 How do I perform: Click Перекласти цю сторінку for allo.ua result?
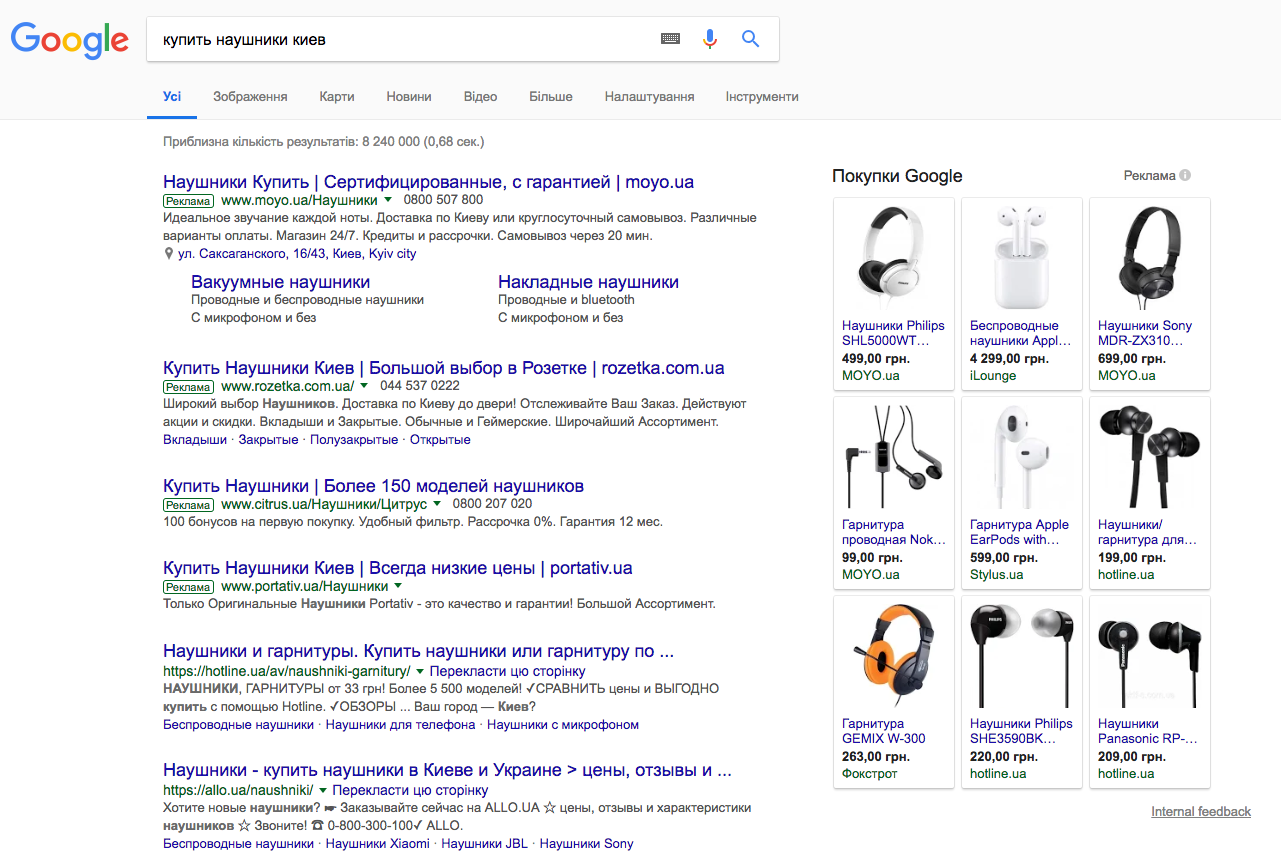(x=410, y=790)
